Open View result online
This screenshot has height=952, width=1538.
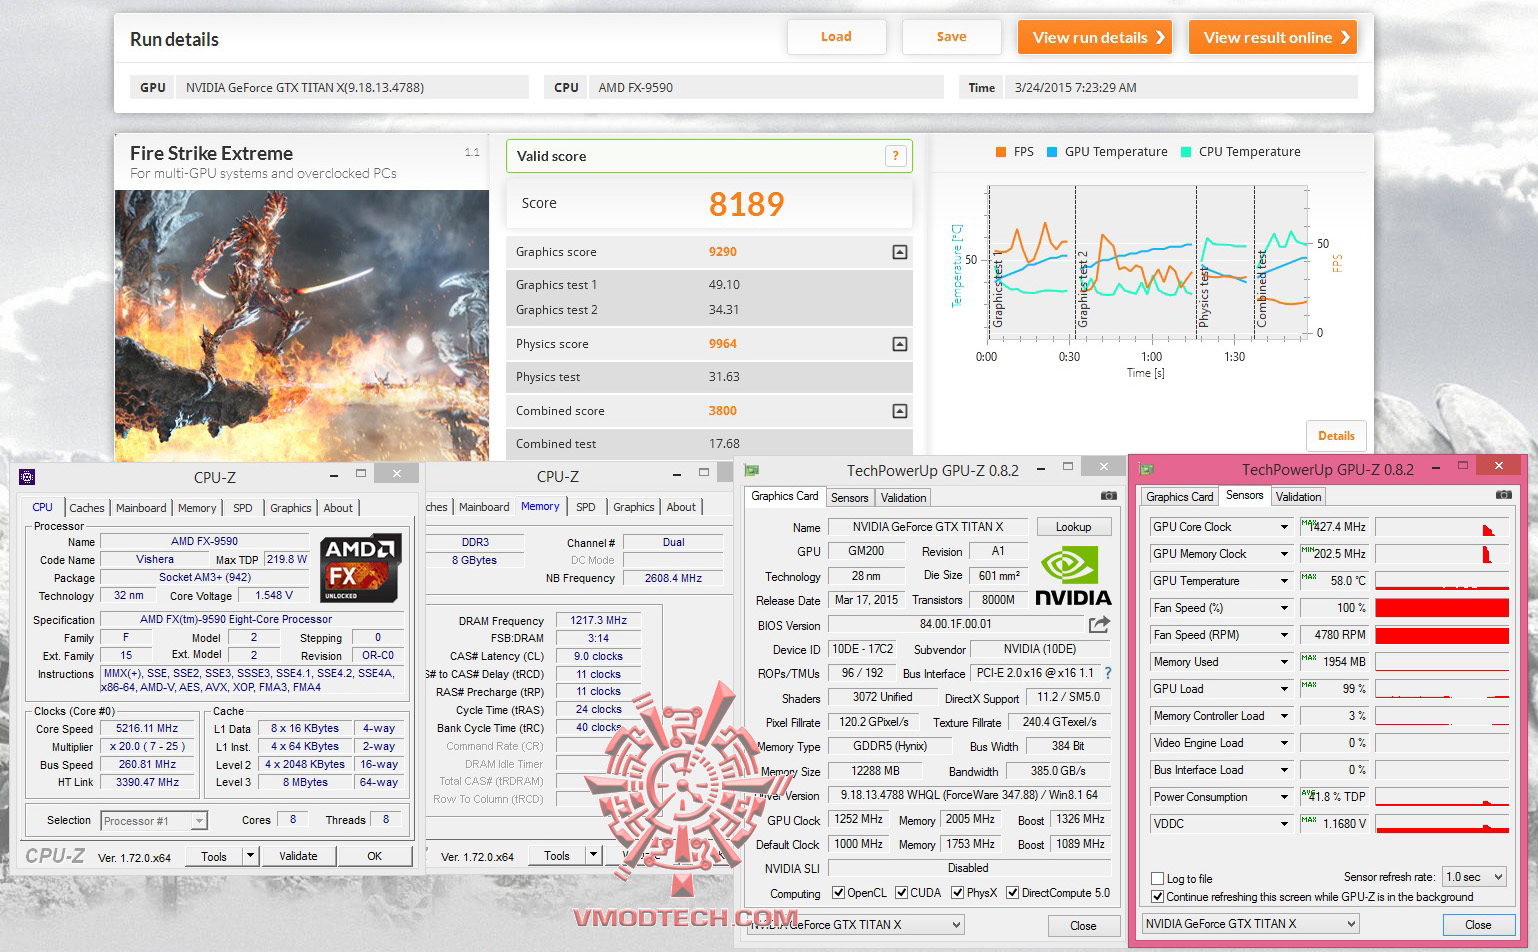(1274, 37)
